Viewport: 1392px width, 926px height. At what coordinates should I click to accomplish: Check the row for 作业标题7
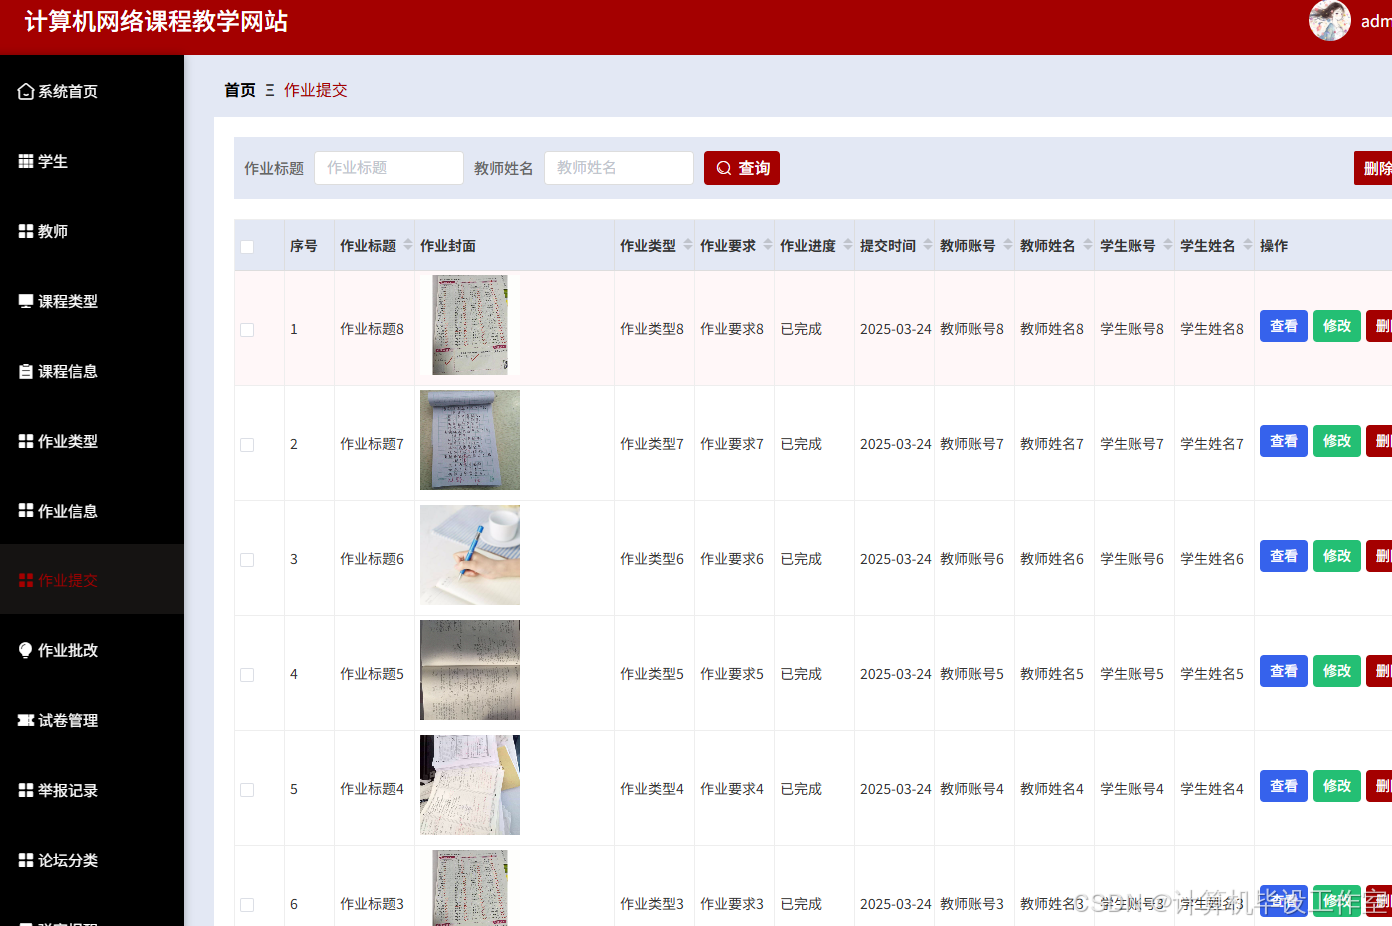pyautogui.click(x=247, y=444)
